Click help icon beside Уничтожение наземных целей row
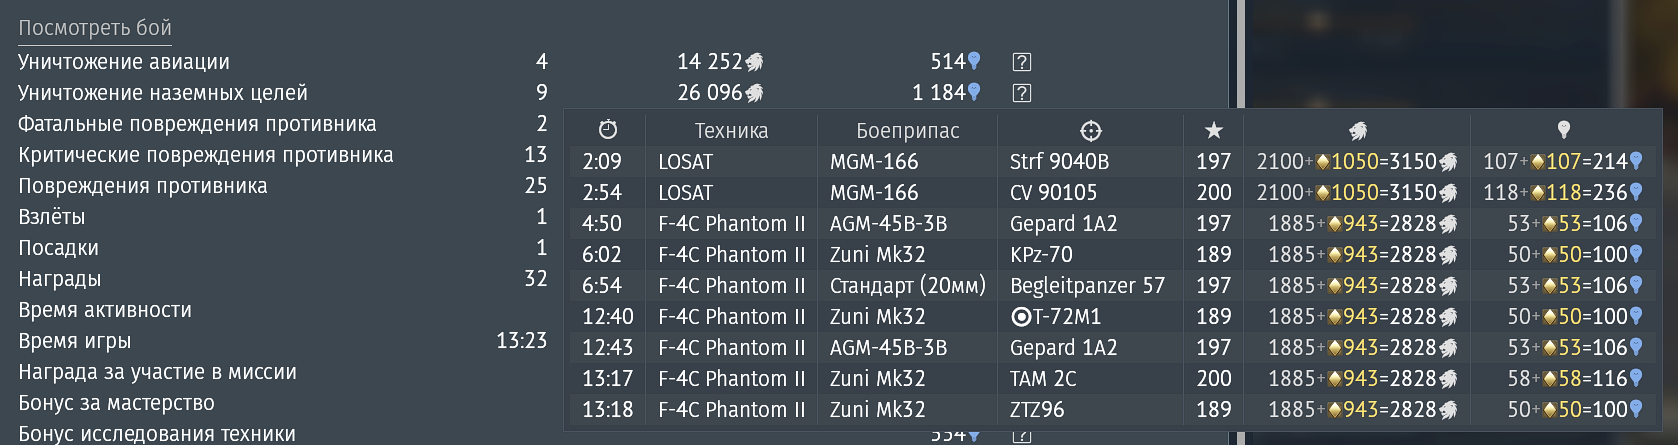Image resolution: width=1678 pixels, height=445 pixels. tap(1021, 93)
